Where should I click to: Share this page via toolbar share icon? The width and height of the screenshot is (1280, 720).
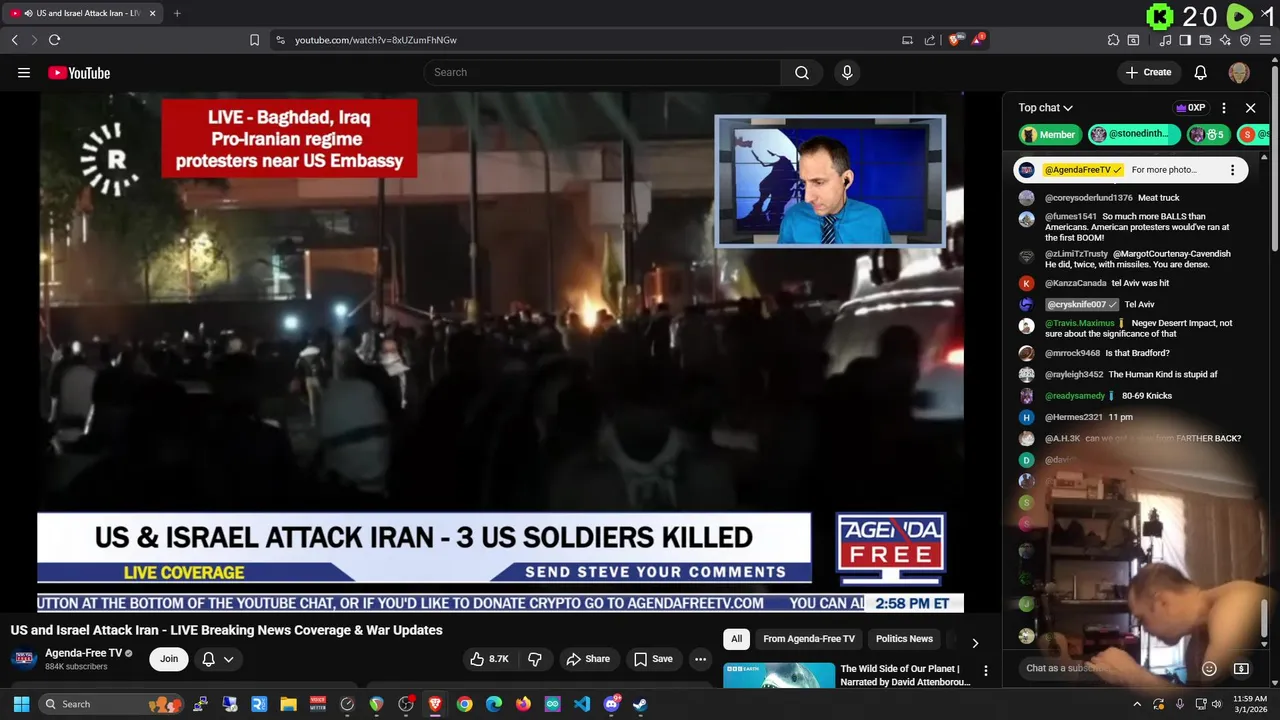click(930, 40)
